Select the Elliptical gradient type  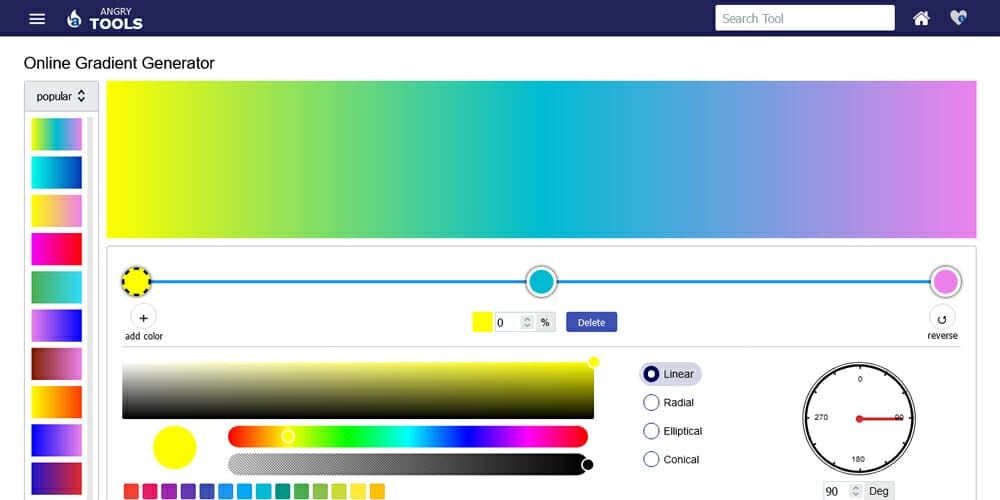[x=673, y=431]
